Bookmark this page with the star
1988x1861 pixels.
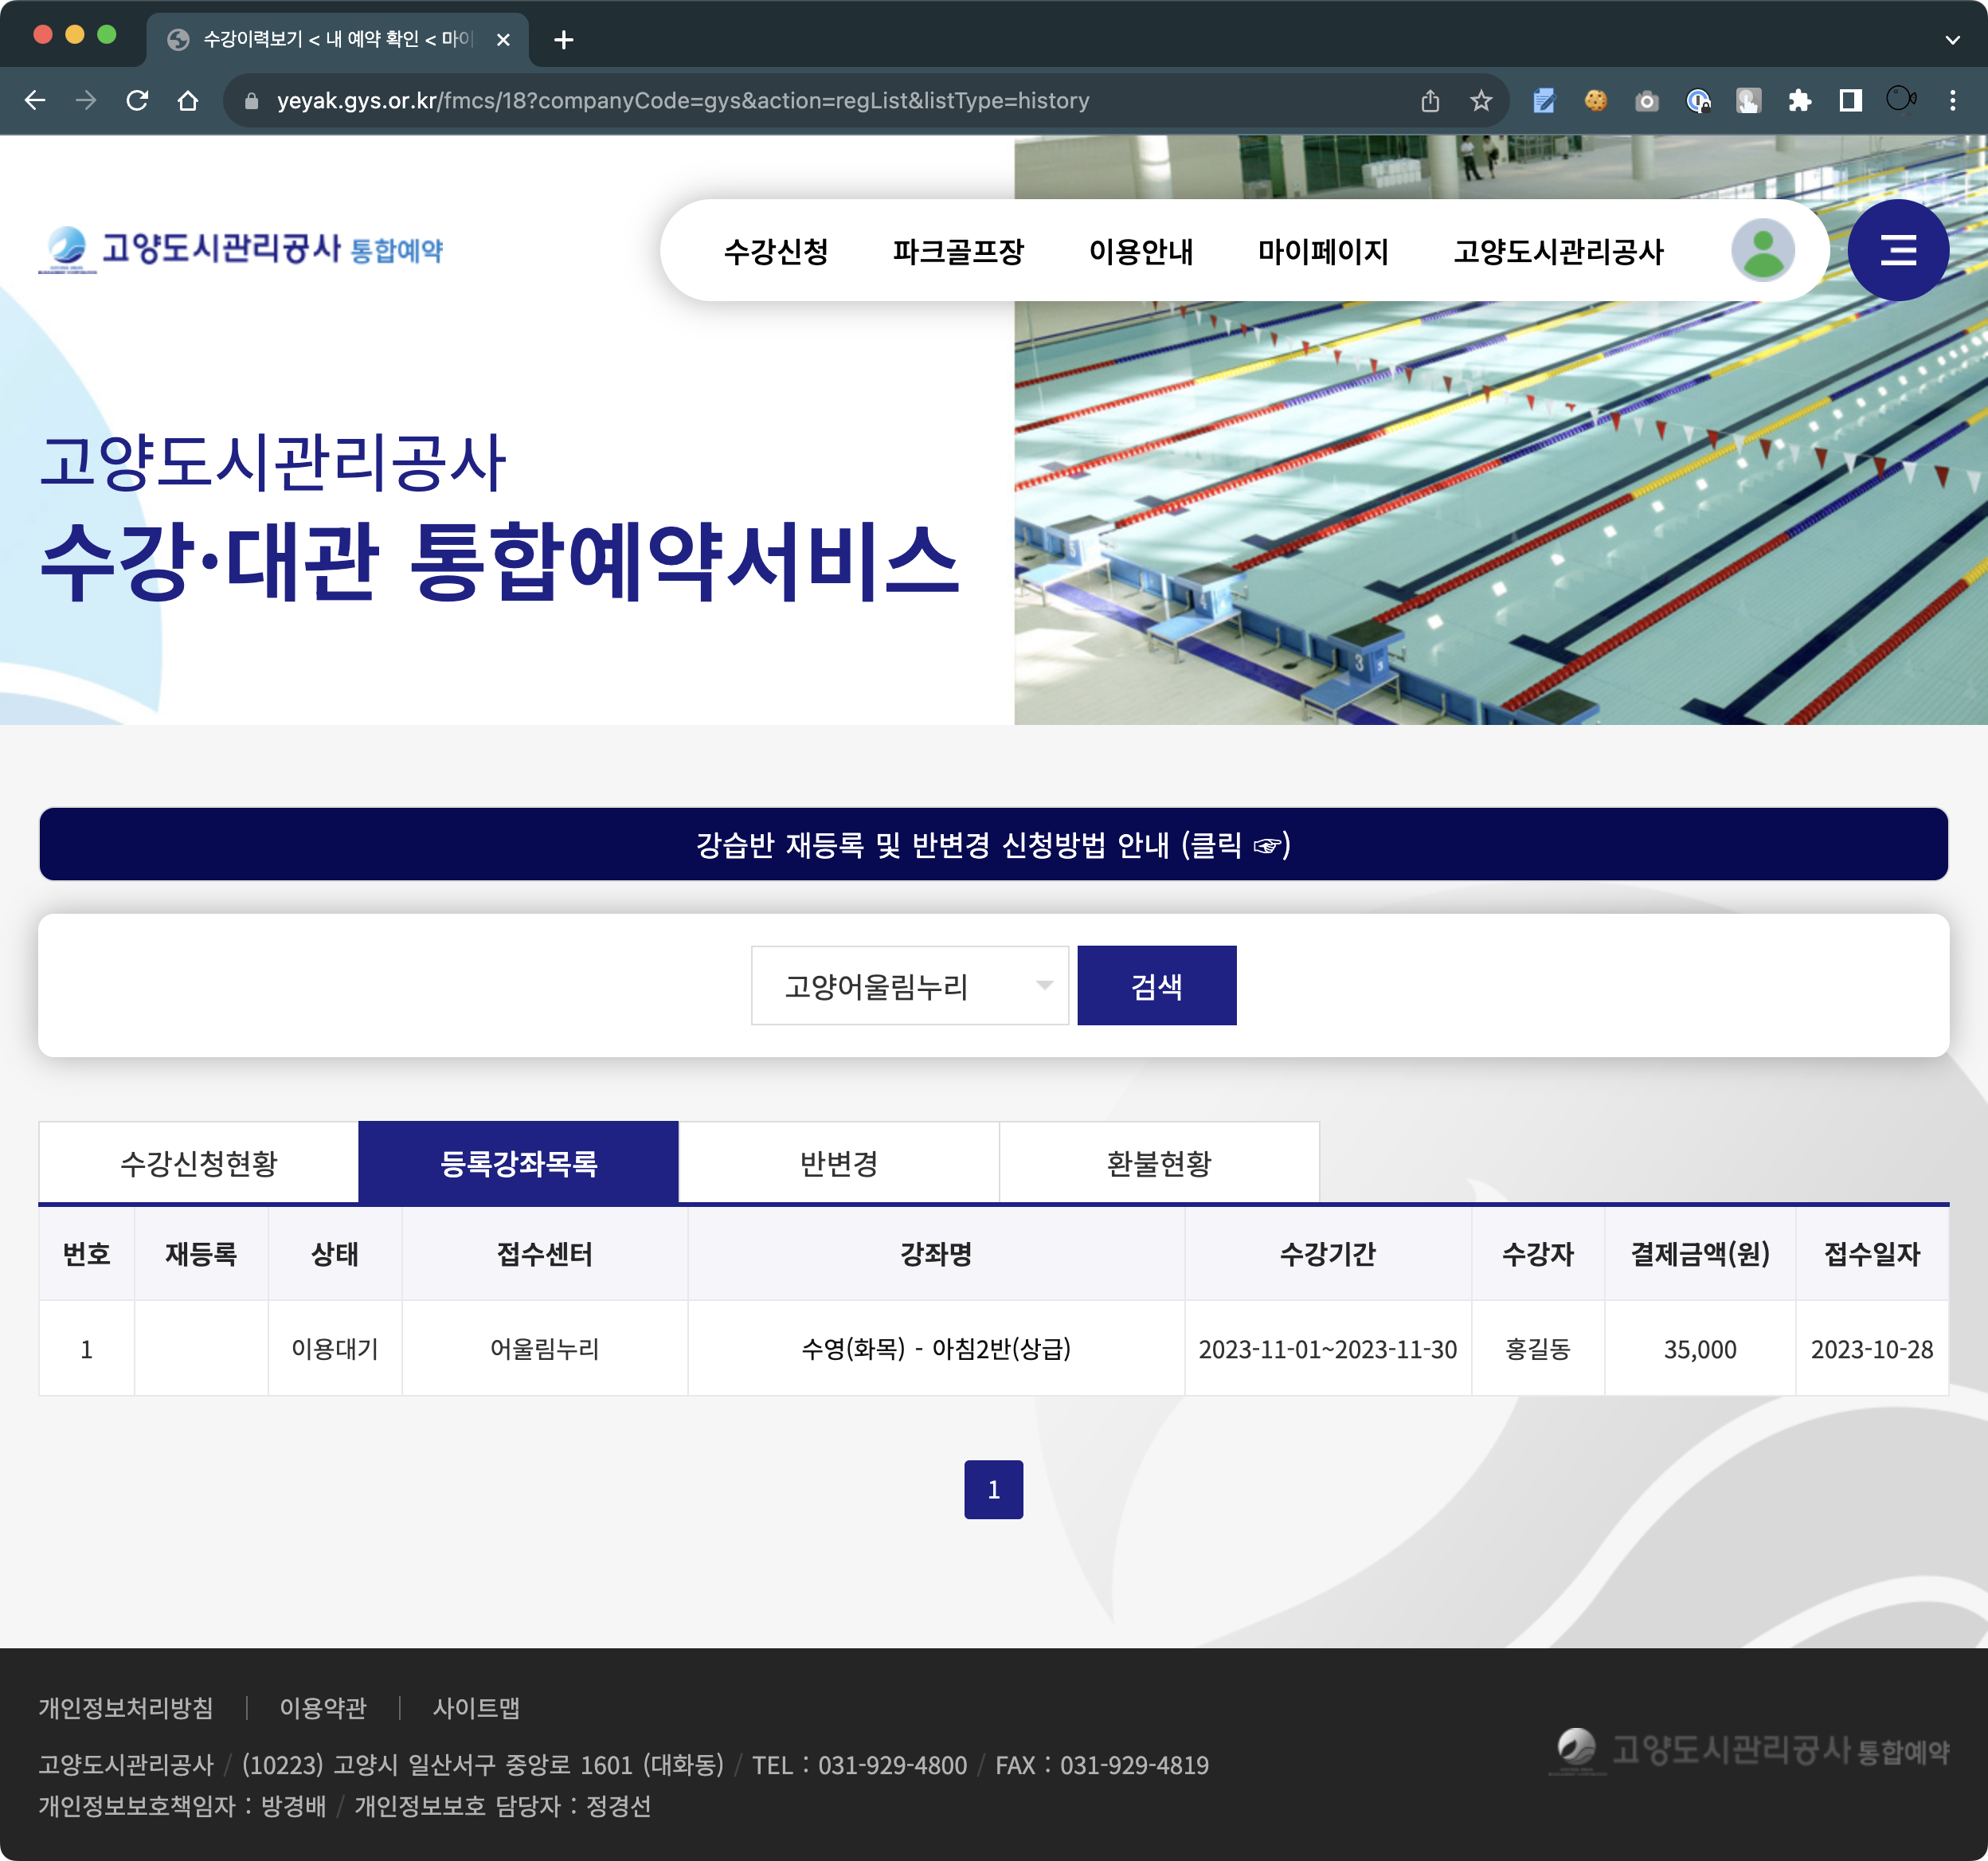1481,100
